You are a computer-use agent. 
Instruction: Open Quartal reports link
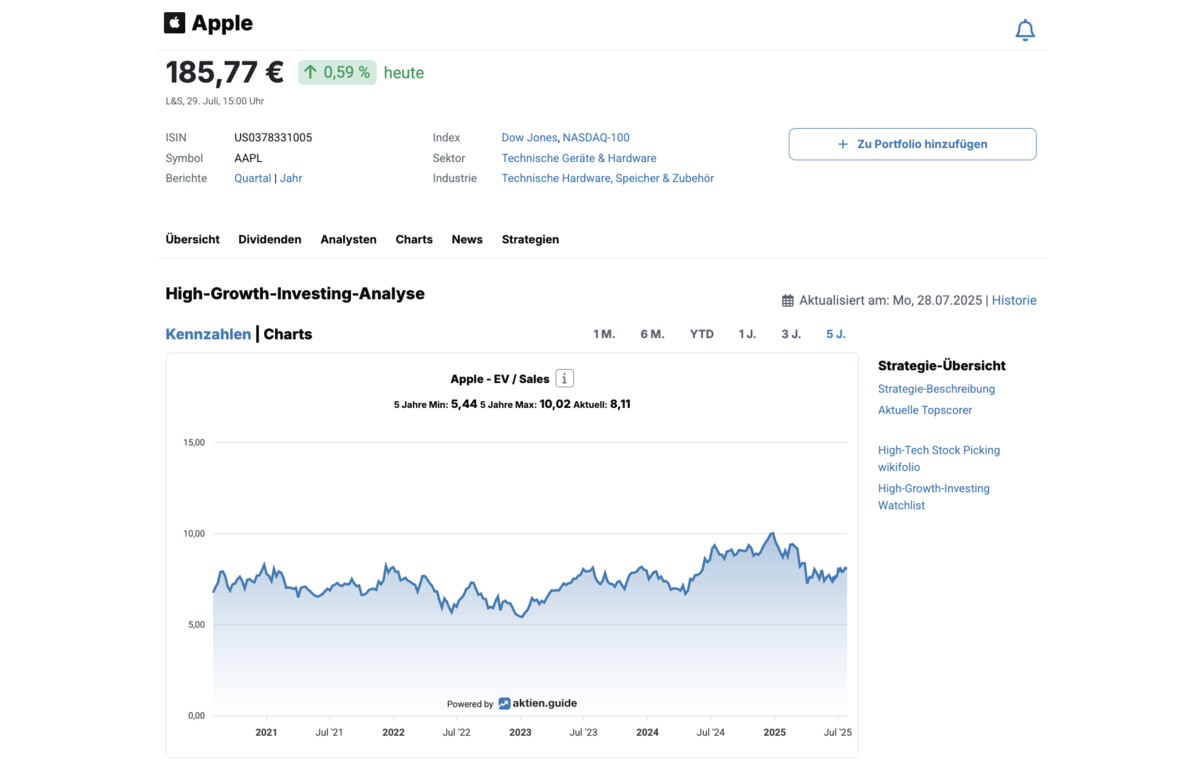click(x=252, y=178)
